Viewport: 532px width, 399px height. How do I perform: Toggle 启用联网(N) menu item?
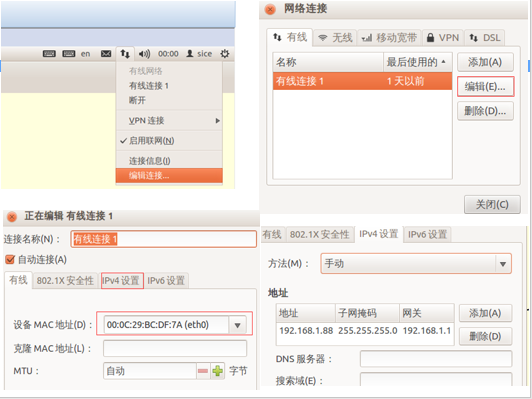169,140
